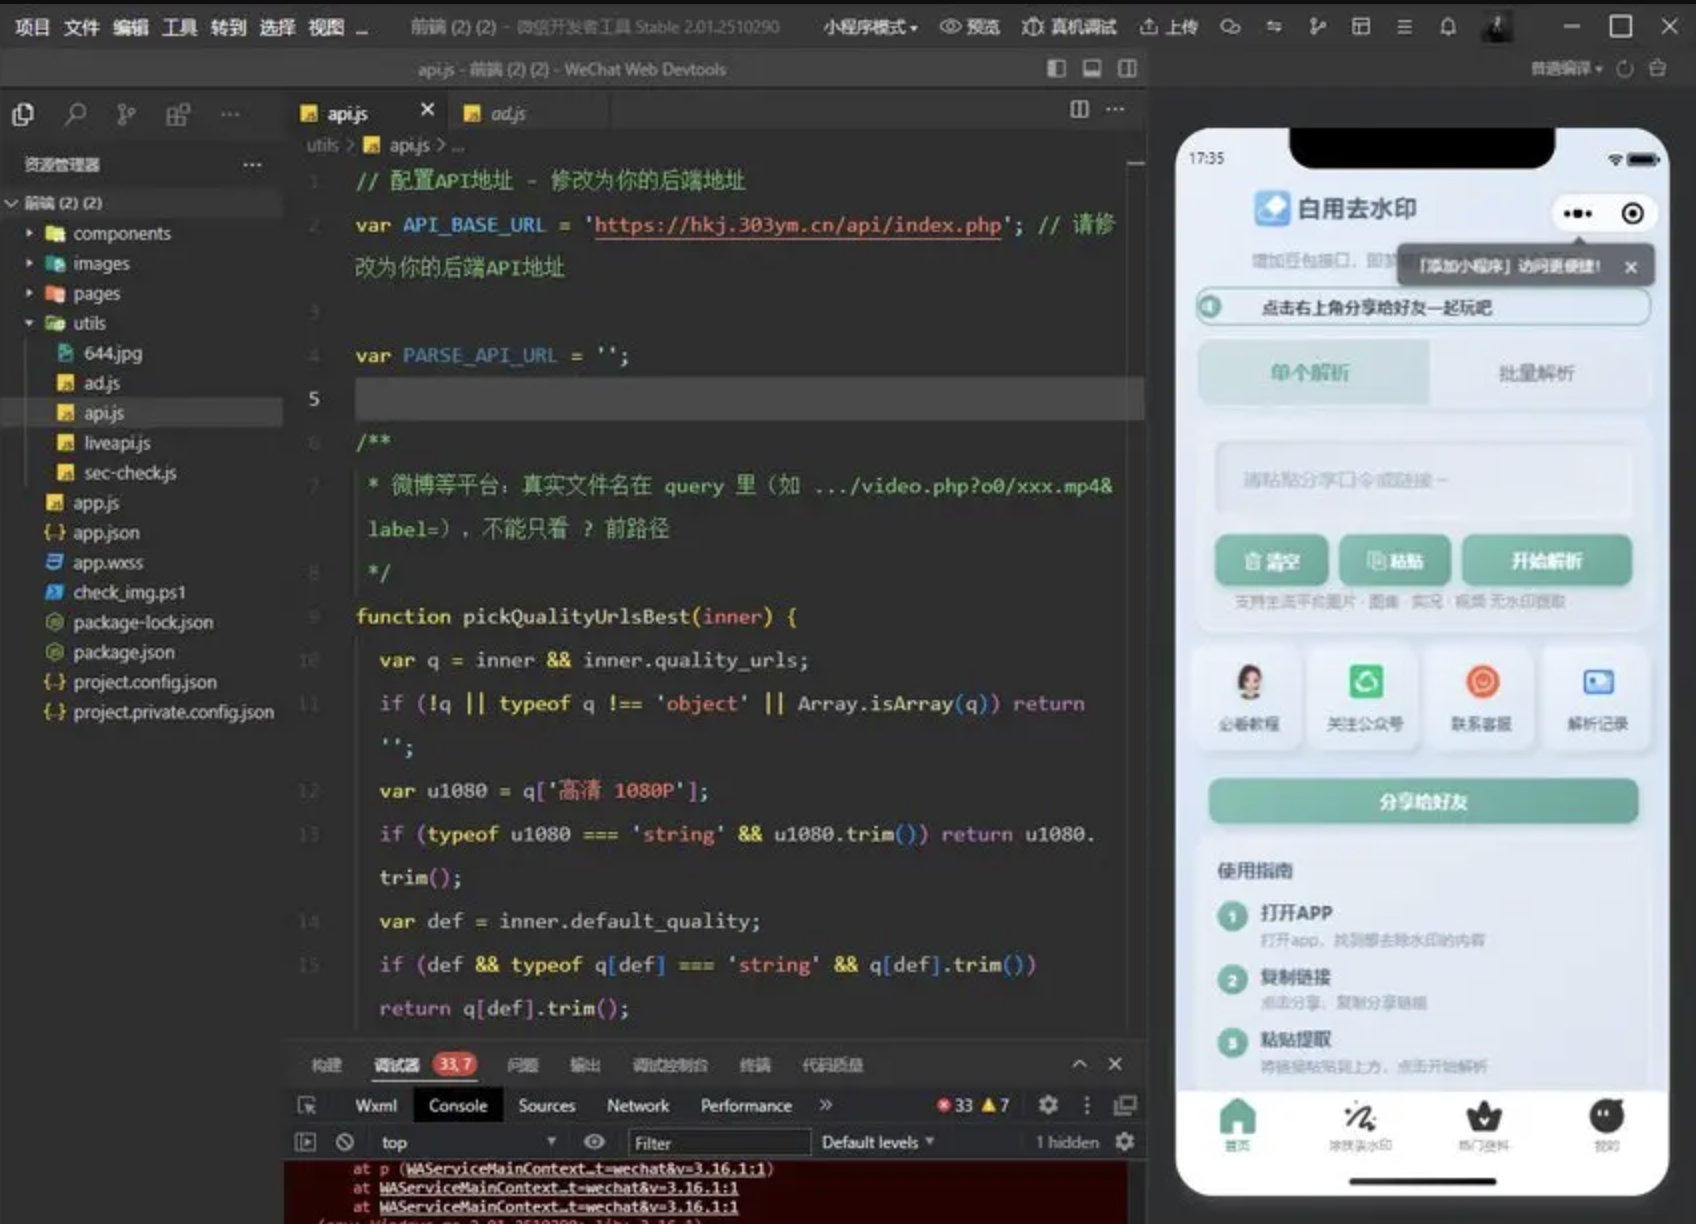Open the 文件 menu
This screenshot has height=1224, width=1696.
point(81,27)
